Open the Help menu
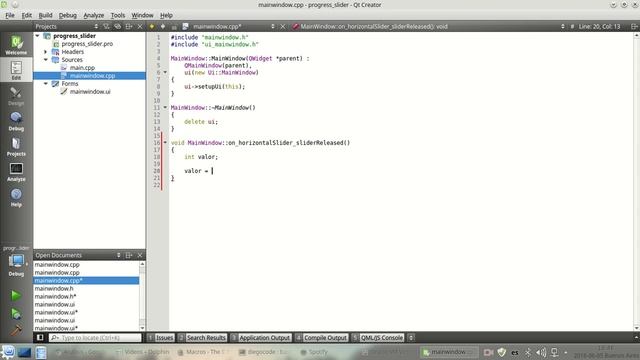Screen dimensions: 640x360 (166, 15)
